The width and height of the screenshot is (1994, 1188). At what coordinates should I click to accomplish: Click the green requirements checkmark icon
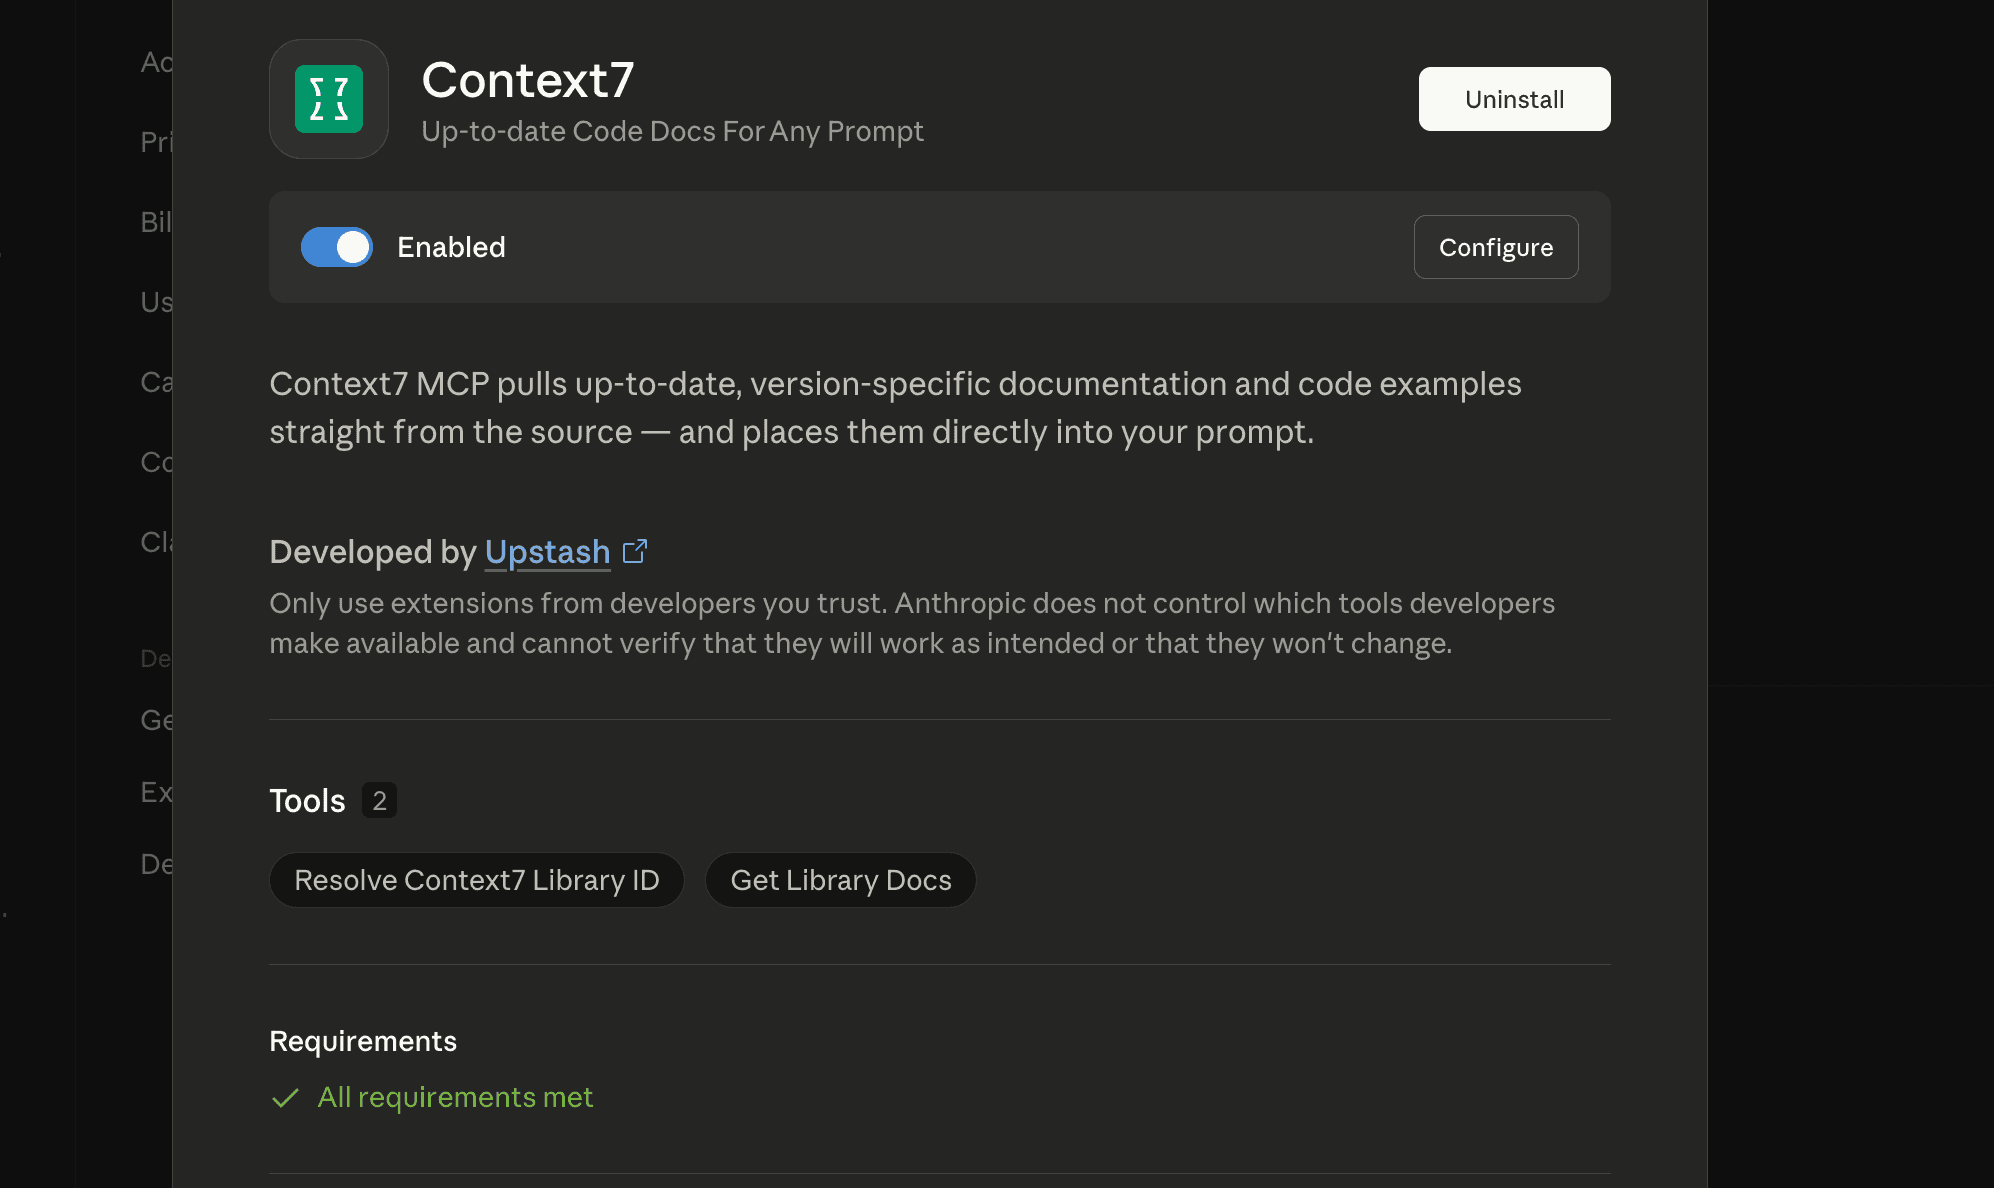(x=286, y=1098)
